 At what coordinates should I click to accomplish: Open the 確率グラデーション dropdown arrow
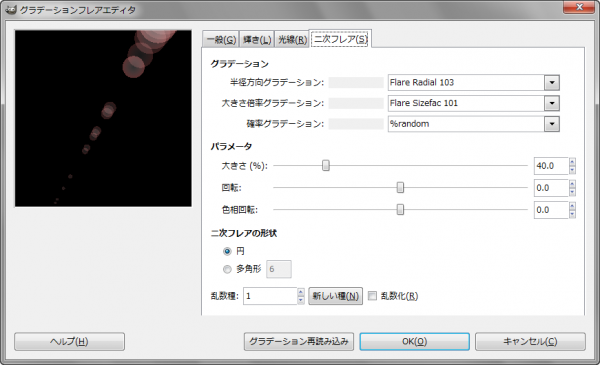click(552, 124)
